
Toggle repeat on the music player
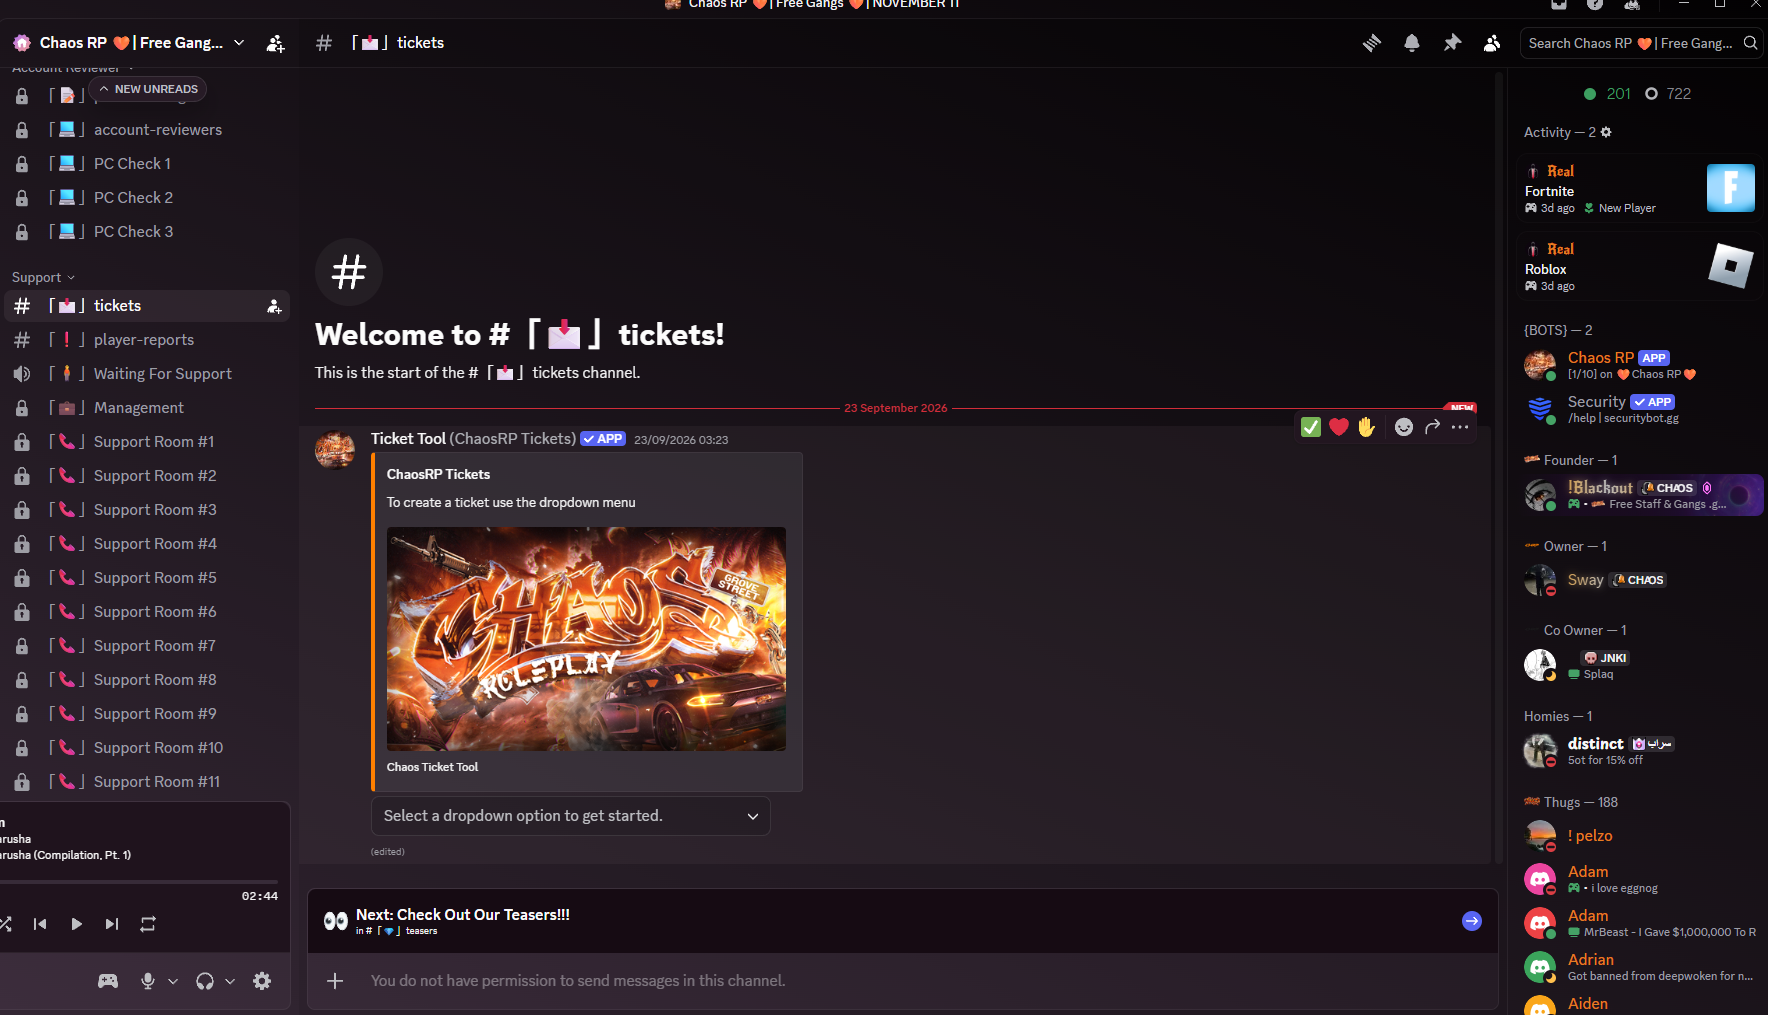click(x=148, y=924)
